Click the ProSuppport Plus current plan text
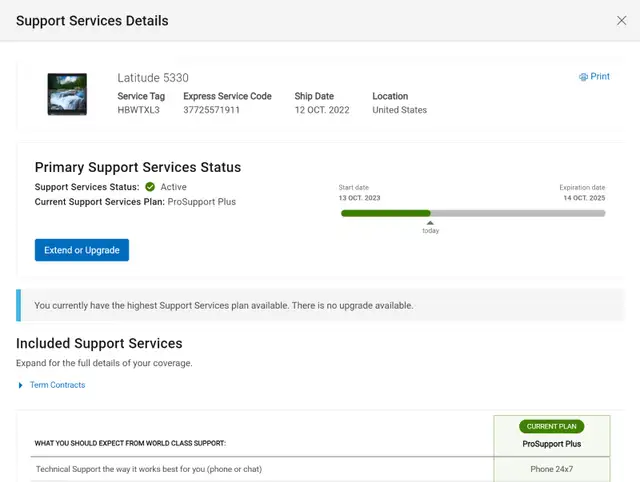The width and height of the screenshot is (640, 482). [202, 202]
